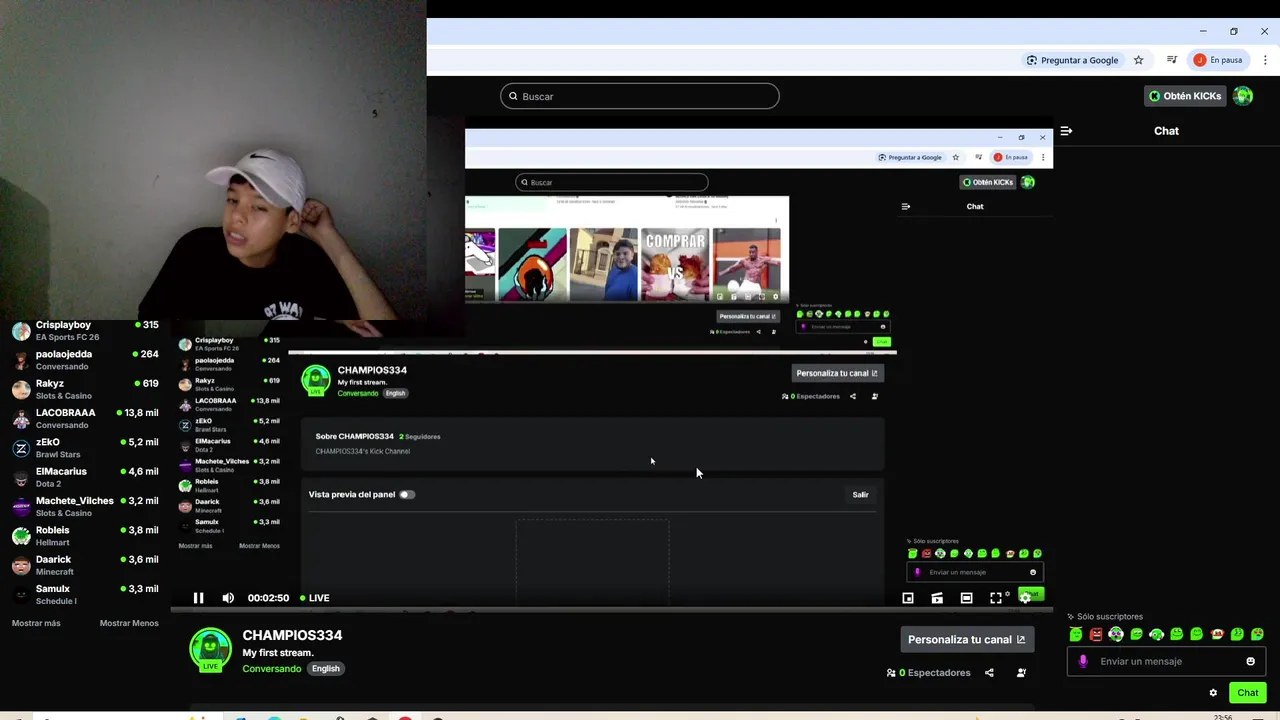Click the My first stream. title below player
1280x720 pixels.
point(278,653)
